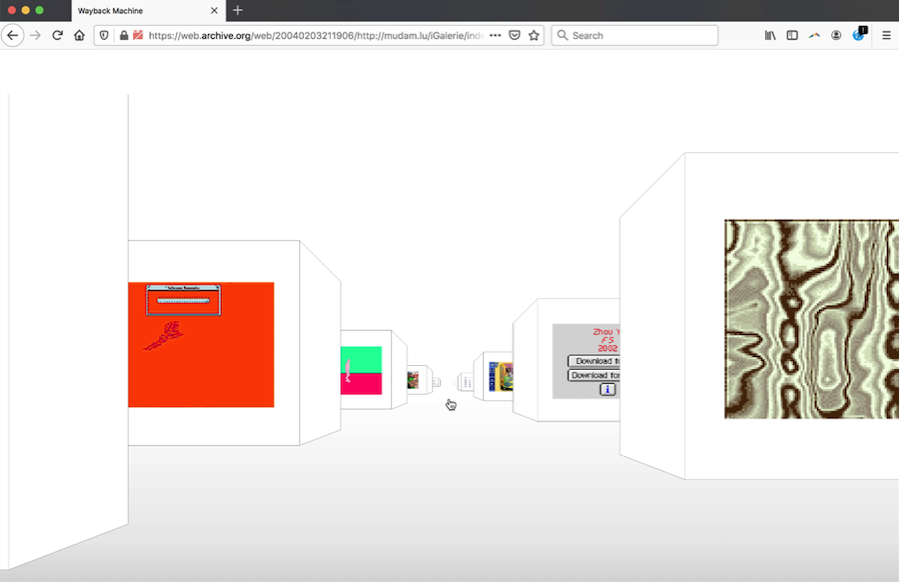Show the browser sidebar
The image size is (900, 582).
click(792, 36)
